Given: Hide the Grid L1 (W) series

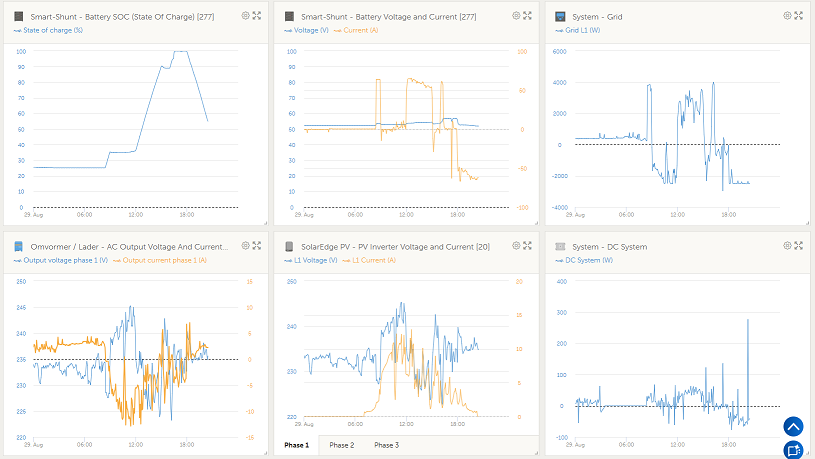Looking at the screenshot, I should click(581, 31).
